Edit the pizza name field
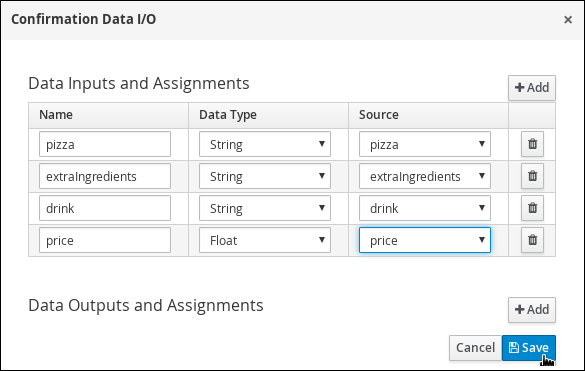This screenshot has width=585, height=371. click(105, 144)
